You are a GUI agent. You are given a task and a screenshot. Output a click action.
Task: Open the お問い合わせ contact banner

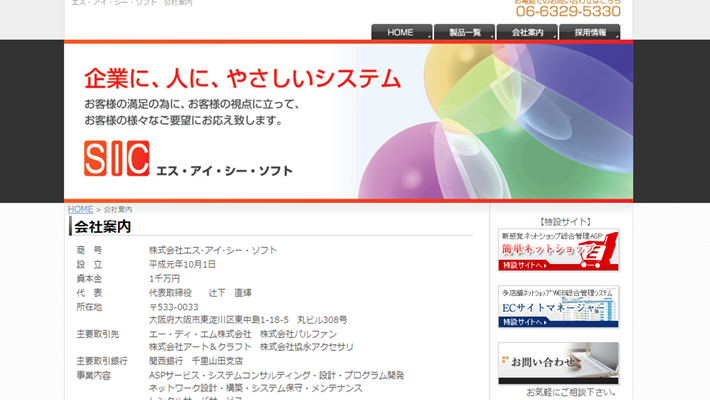pos(558,363)
